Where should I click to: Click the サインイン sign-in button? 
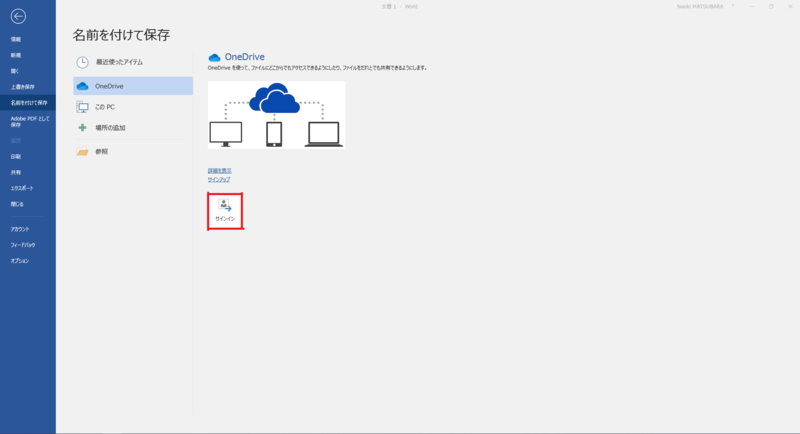pos(225,211)
